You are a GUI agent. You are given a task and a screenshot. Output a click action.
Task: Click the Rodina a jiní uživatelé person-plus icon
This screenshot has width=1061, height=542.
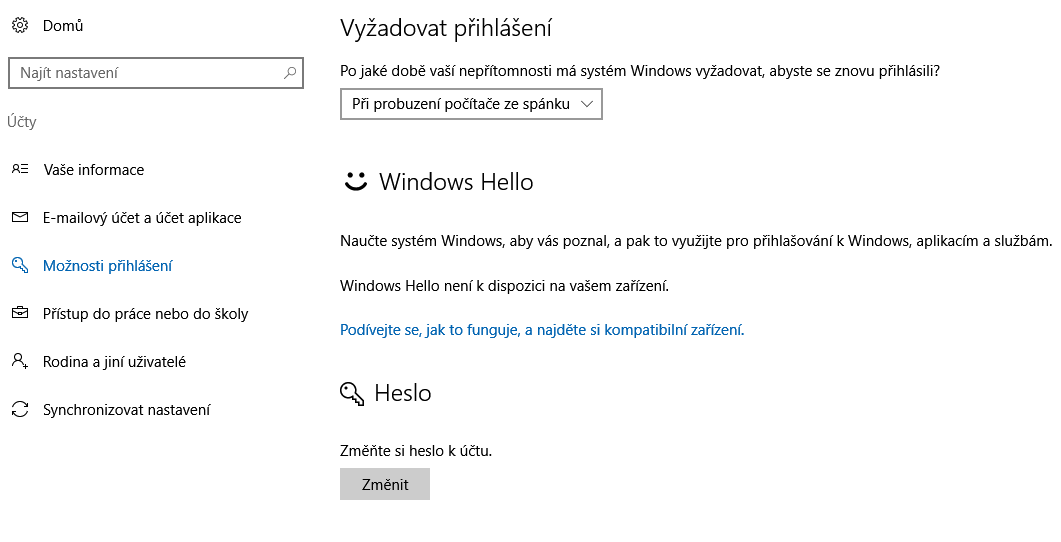[20, 361]
